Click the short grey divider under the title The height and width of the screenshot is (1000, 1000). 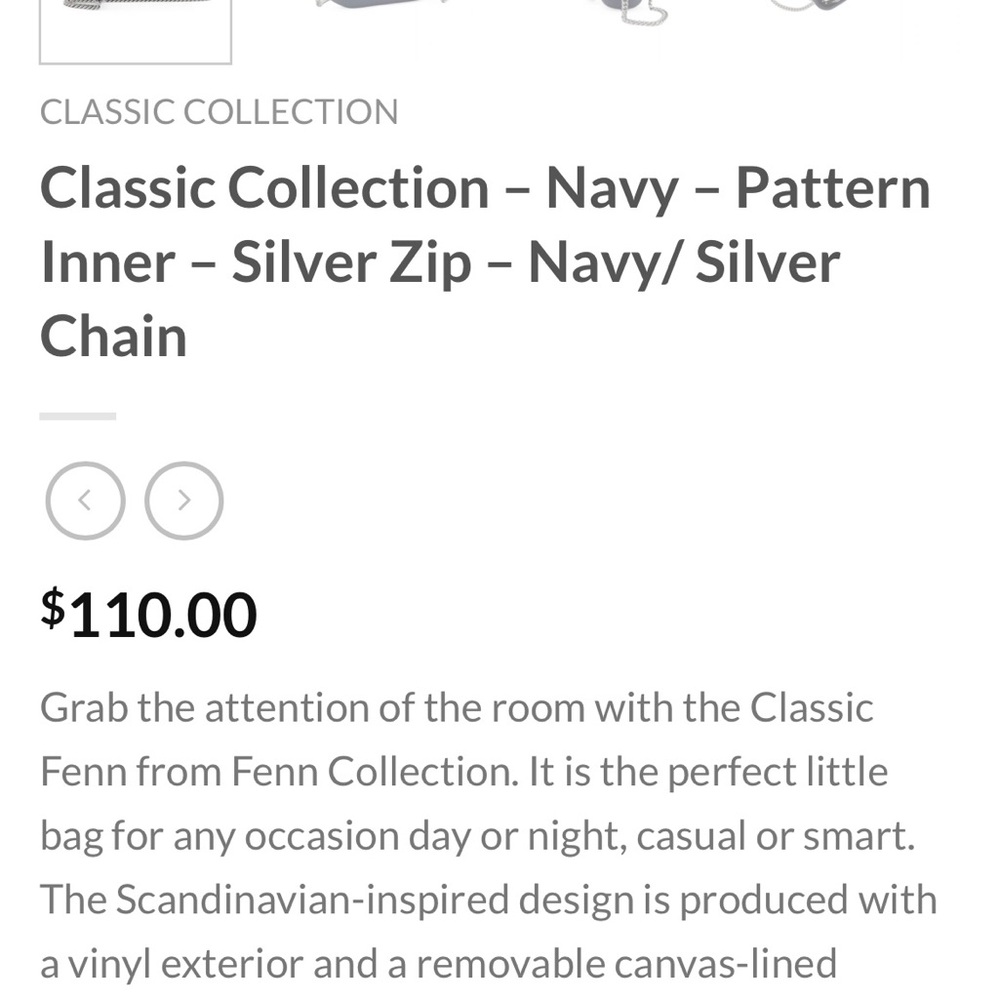click(78, 416)
